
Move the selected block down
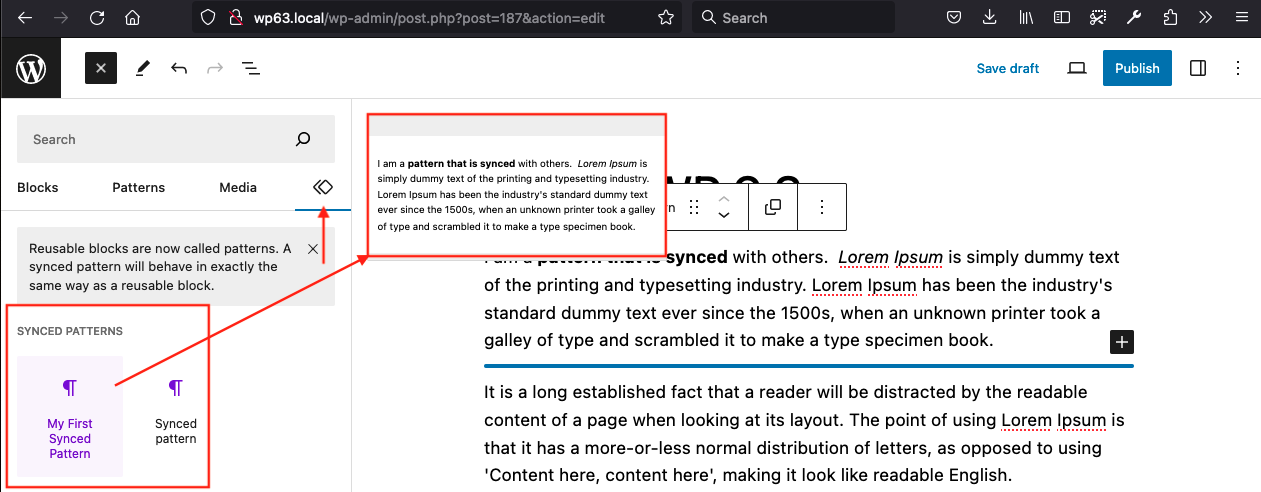click(724, 215)
